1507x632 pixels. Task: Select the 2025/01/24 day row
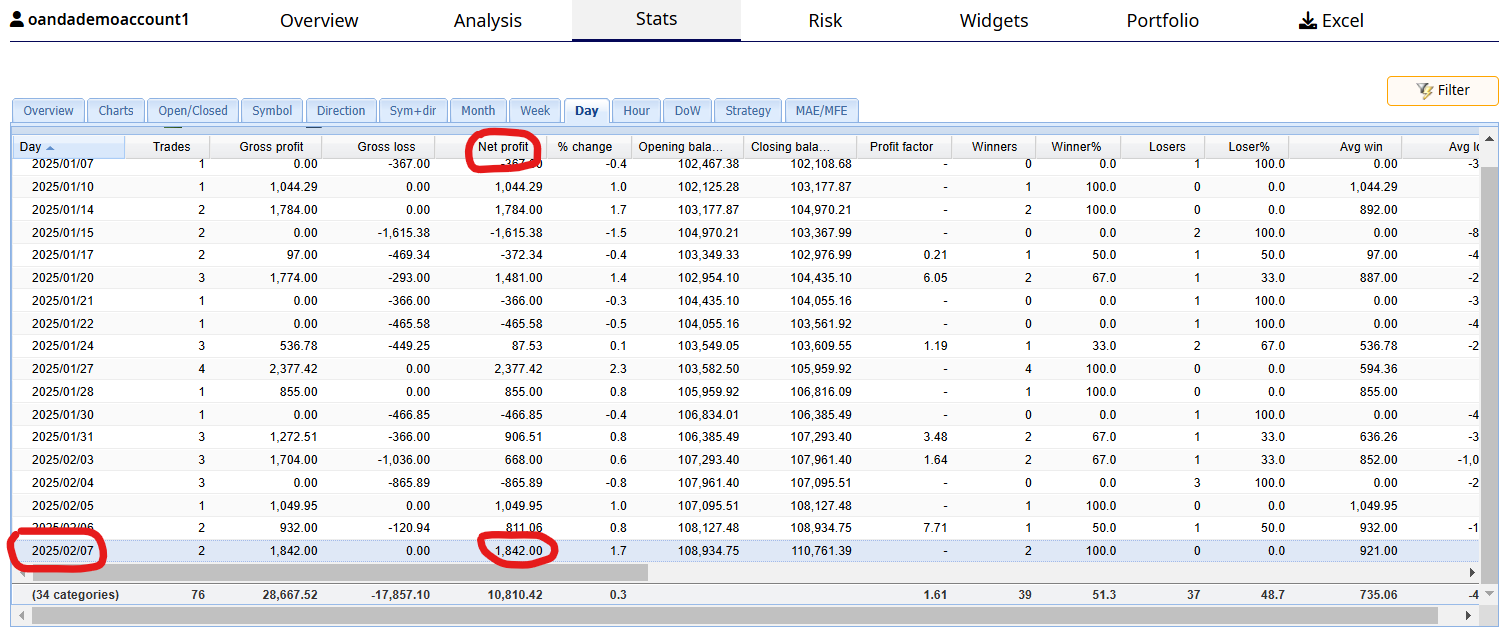tap(745, 346)
